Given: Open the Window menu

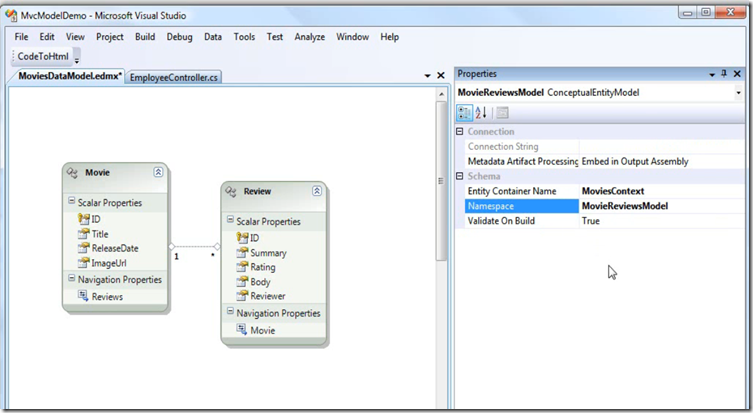Looking at the screenshot, I should pos(352,37).
